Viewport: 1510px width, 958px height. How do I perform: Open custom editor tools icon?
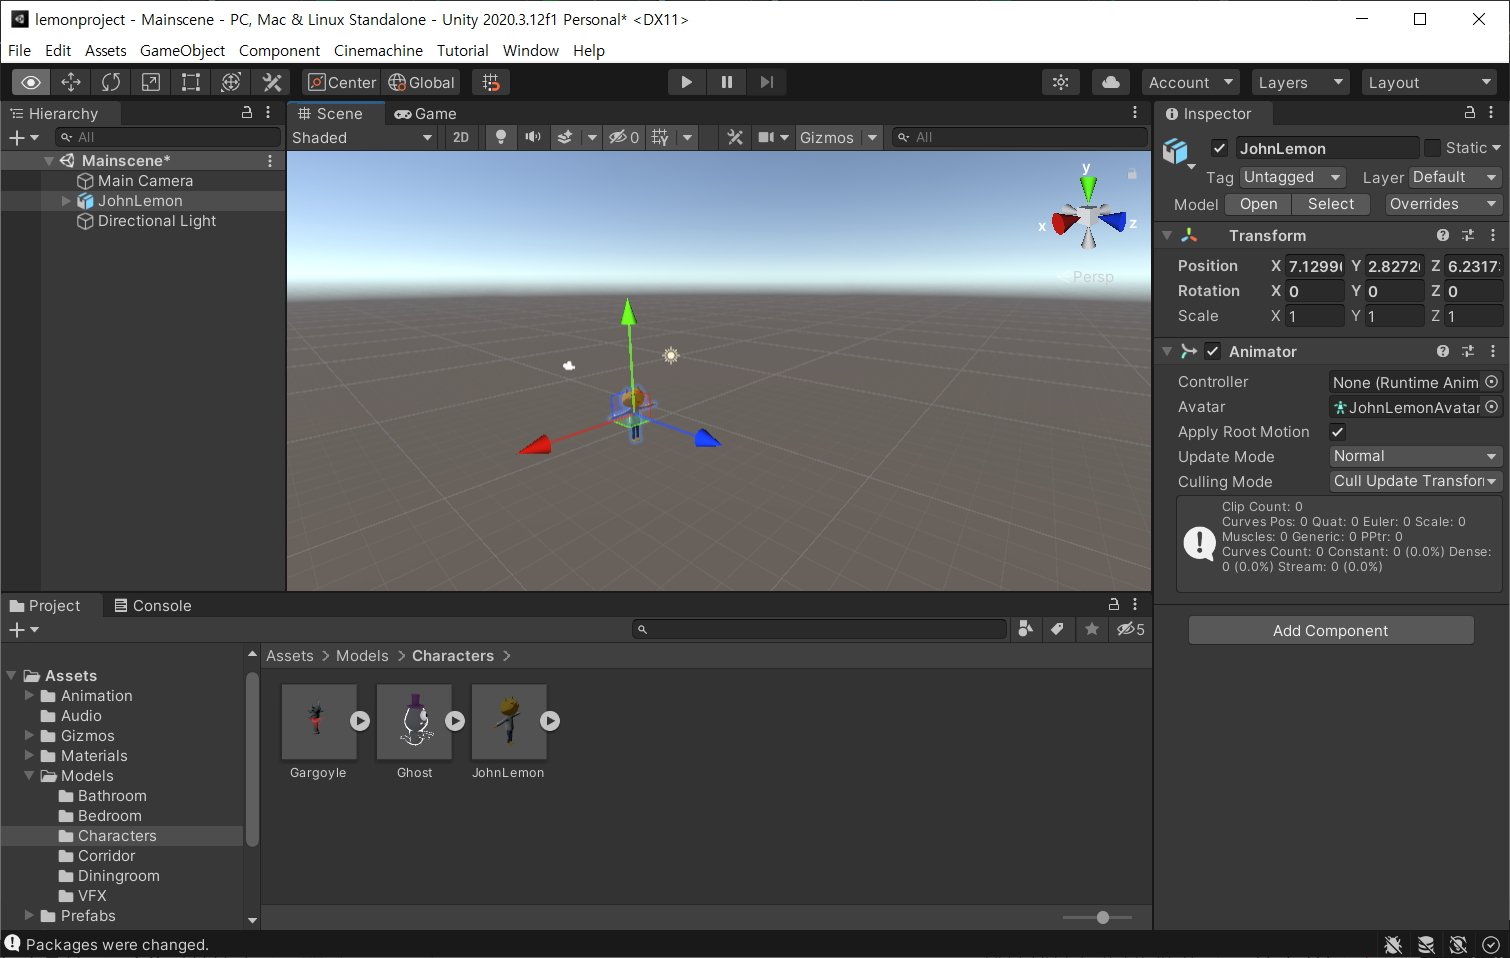(271, 82)
